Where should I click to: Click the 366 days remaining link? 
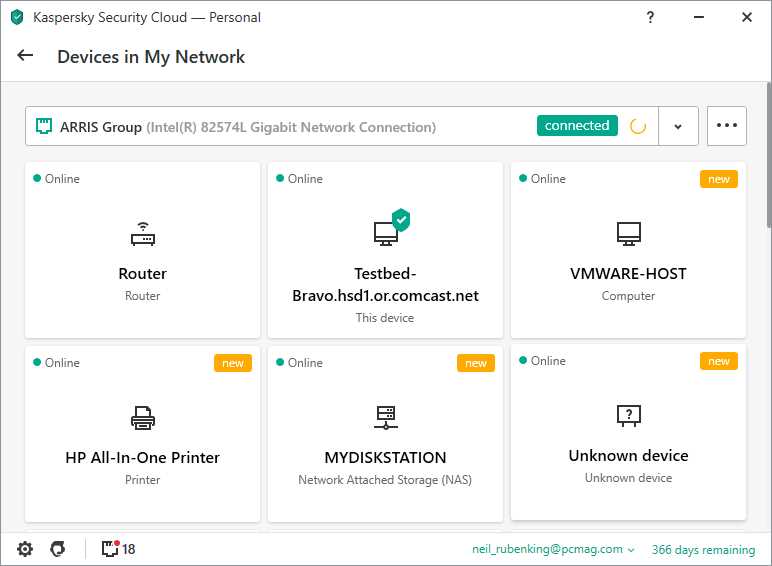click(x=703, y=550)
